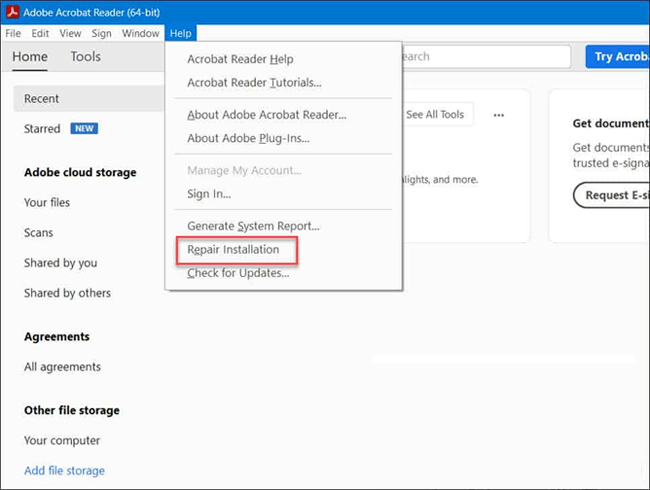Click the Add file storage link
650x490 pixels.
[64, 470]
